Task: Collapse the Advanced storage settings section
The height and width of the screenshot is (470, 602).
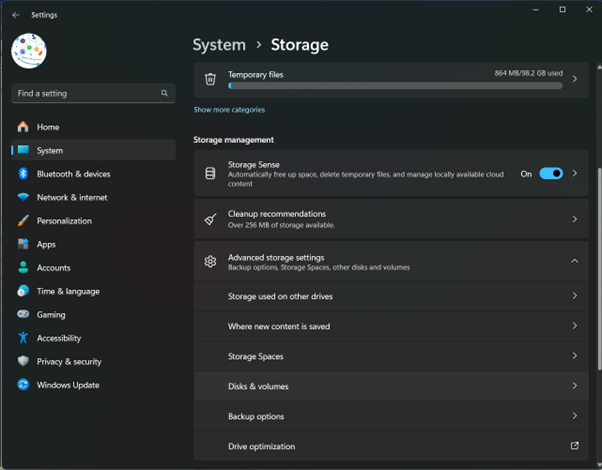Action: coord(574,261)
